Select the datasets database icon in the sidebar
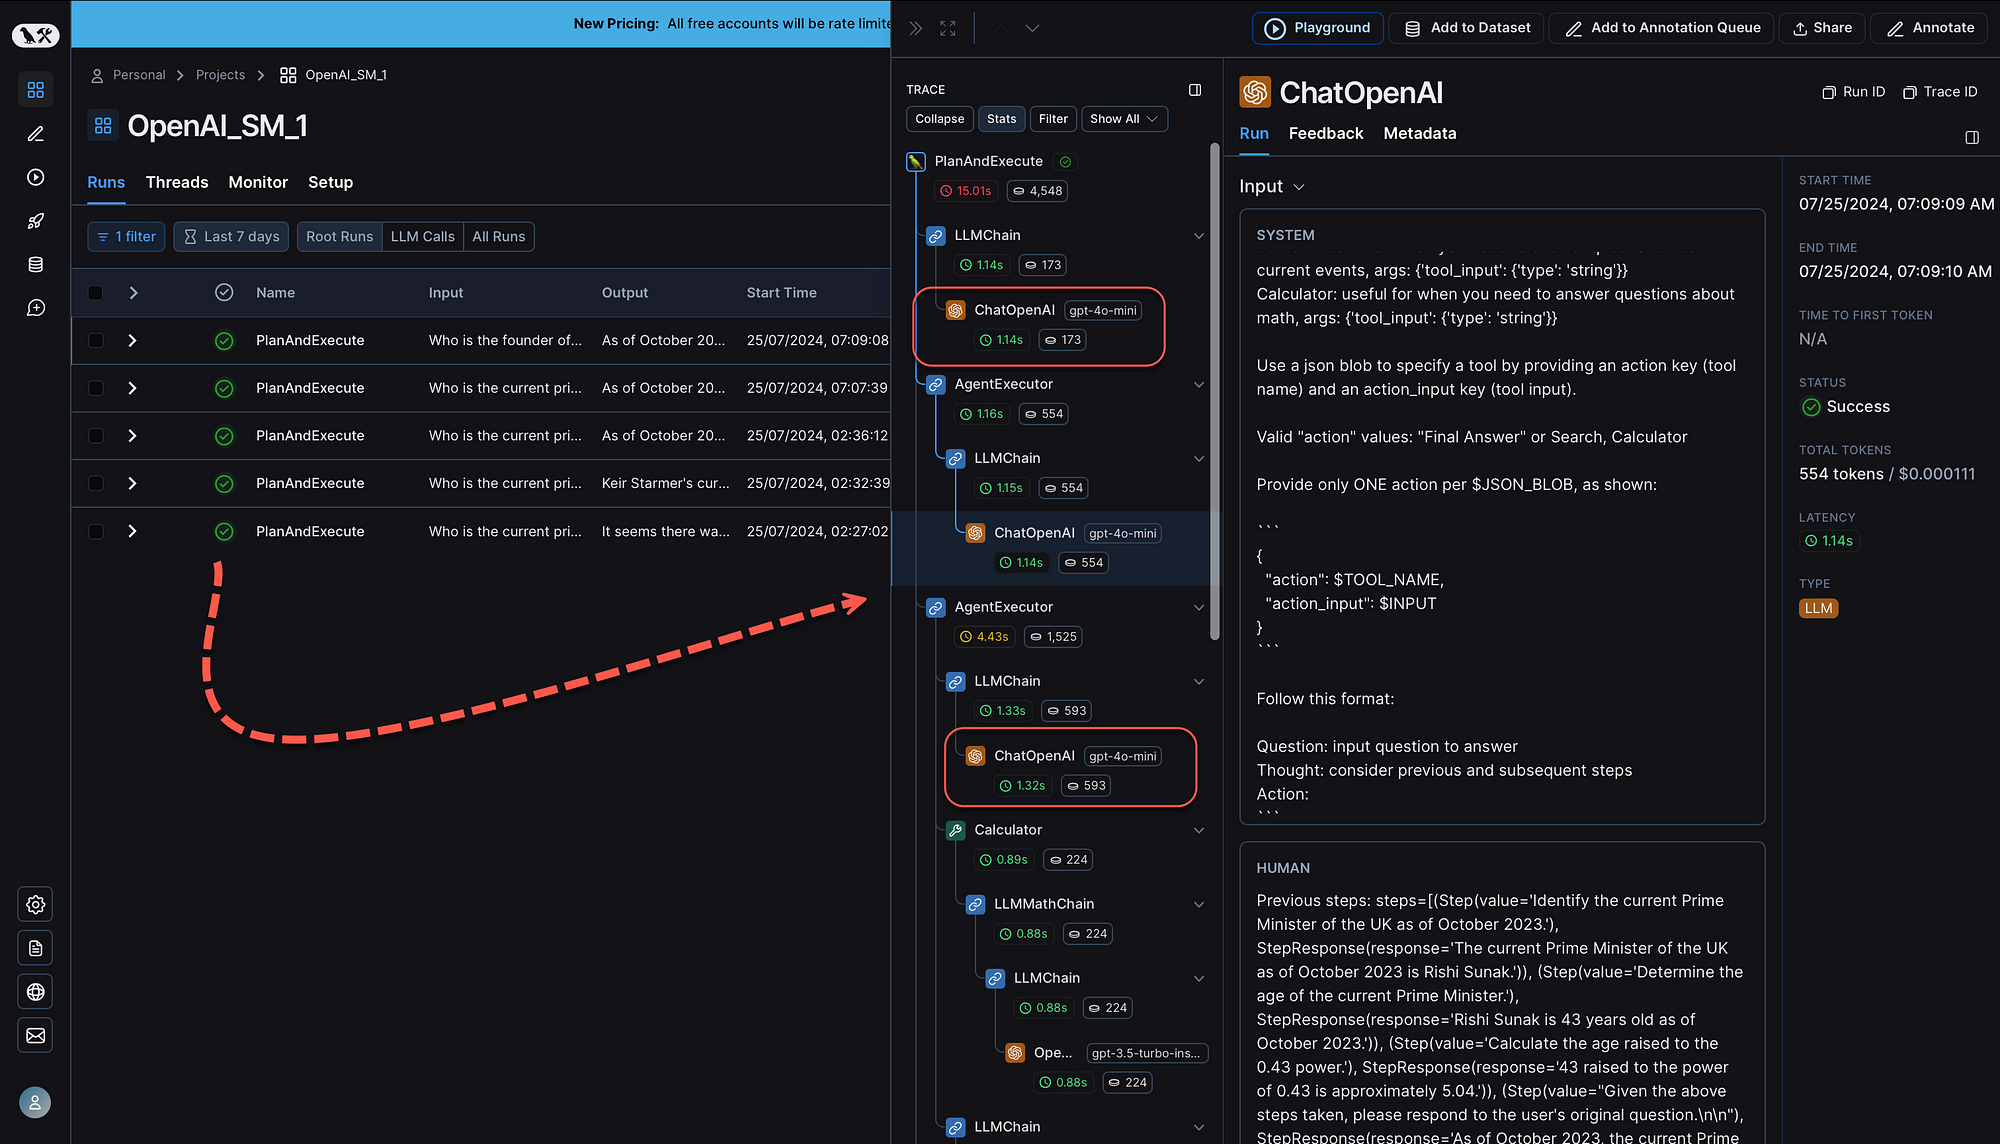This screenshot has height=1144, width=2000. (35, 264)
